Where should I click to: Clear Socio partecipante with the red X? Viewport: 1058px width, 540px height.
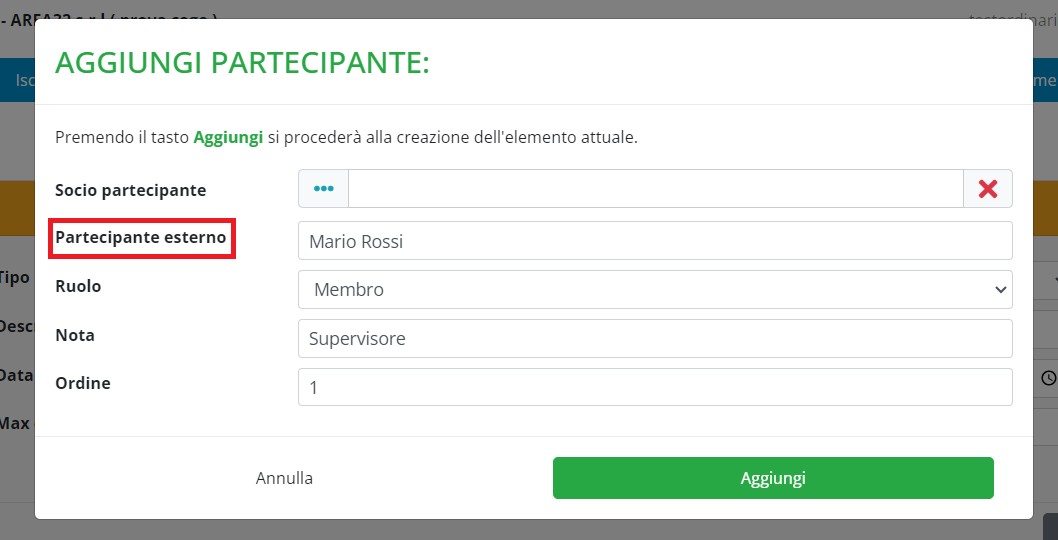click(988, 189)
